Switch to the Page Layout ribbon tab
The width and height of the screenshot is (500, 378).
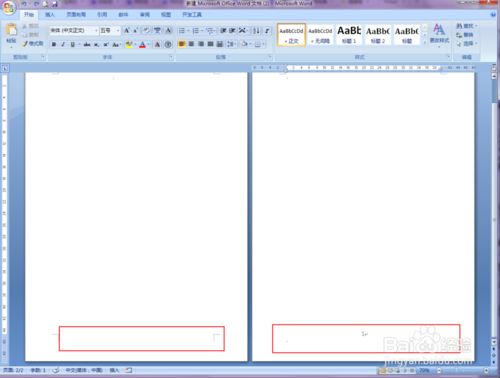(x=76, y=15)
